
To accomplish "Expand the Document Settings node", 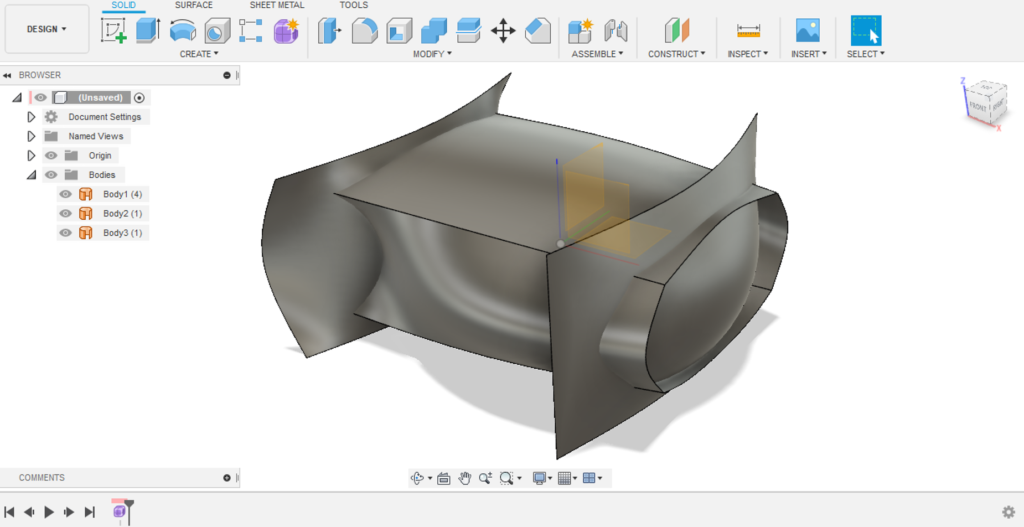I will tap(31, 117).
